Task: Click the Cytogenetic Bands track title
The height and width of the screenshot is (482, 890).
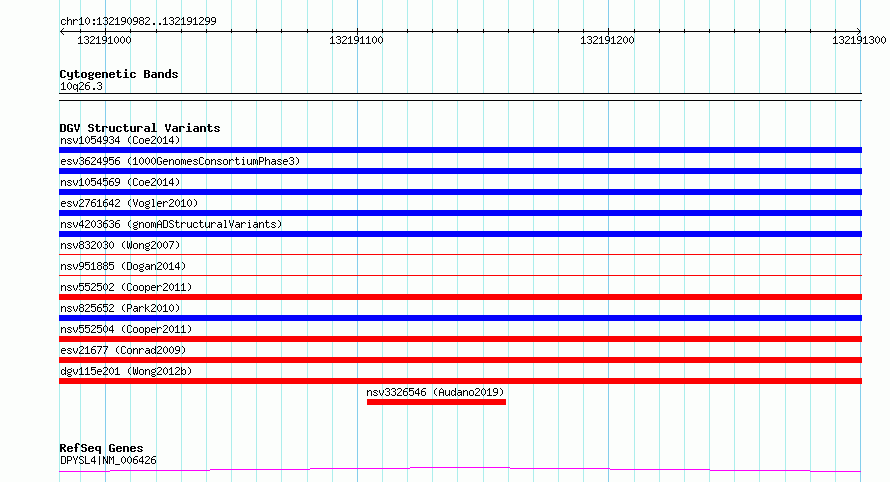Action: 119,74
